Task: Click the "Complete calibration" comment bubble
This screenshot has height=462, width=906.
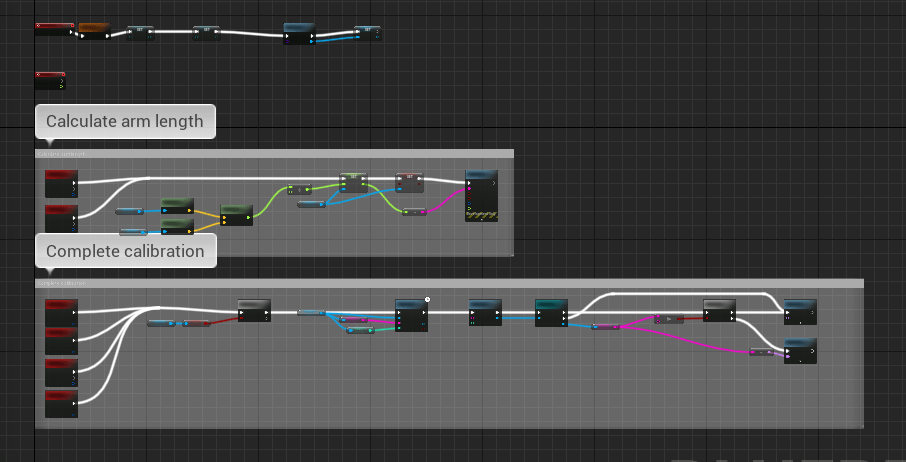Action: pyautogui.click(x=125, y=251)
